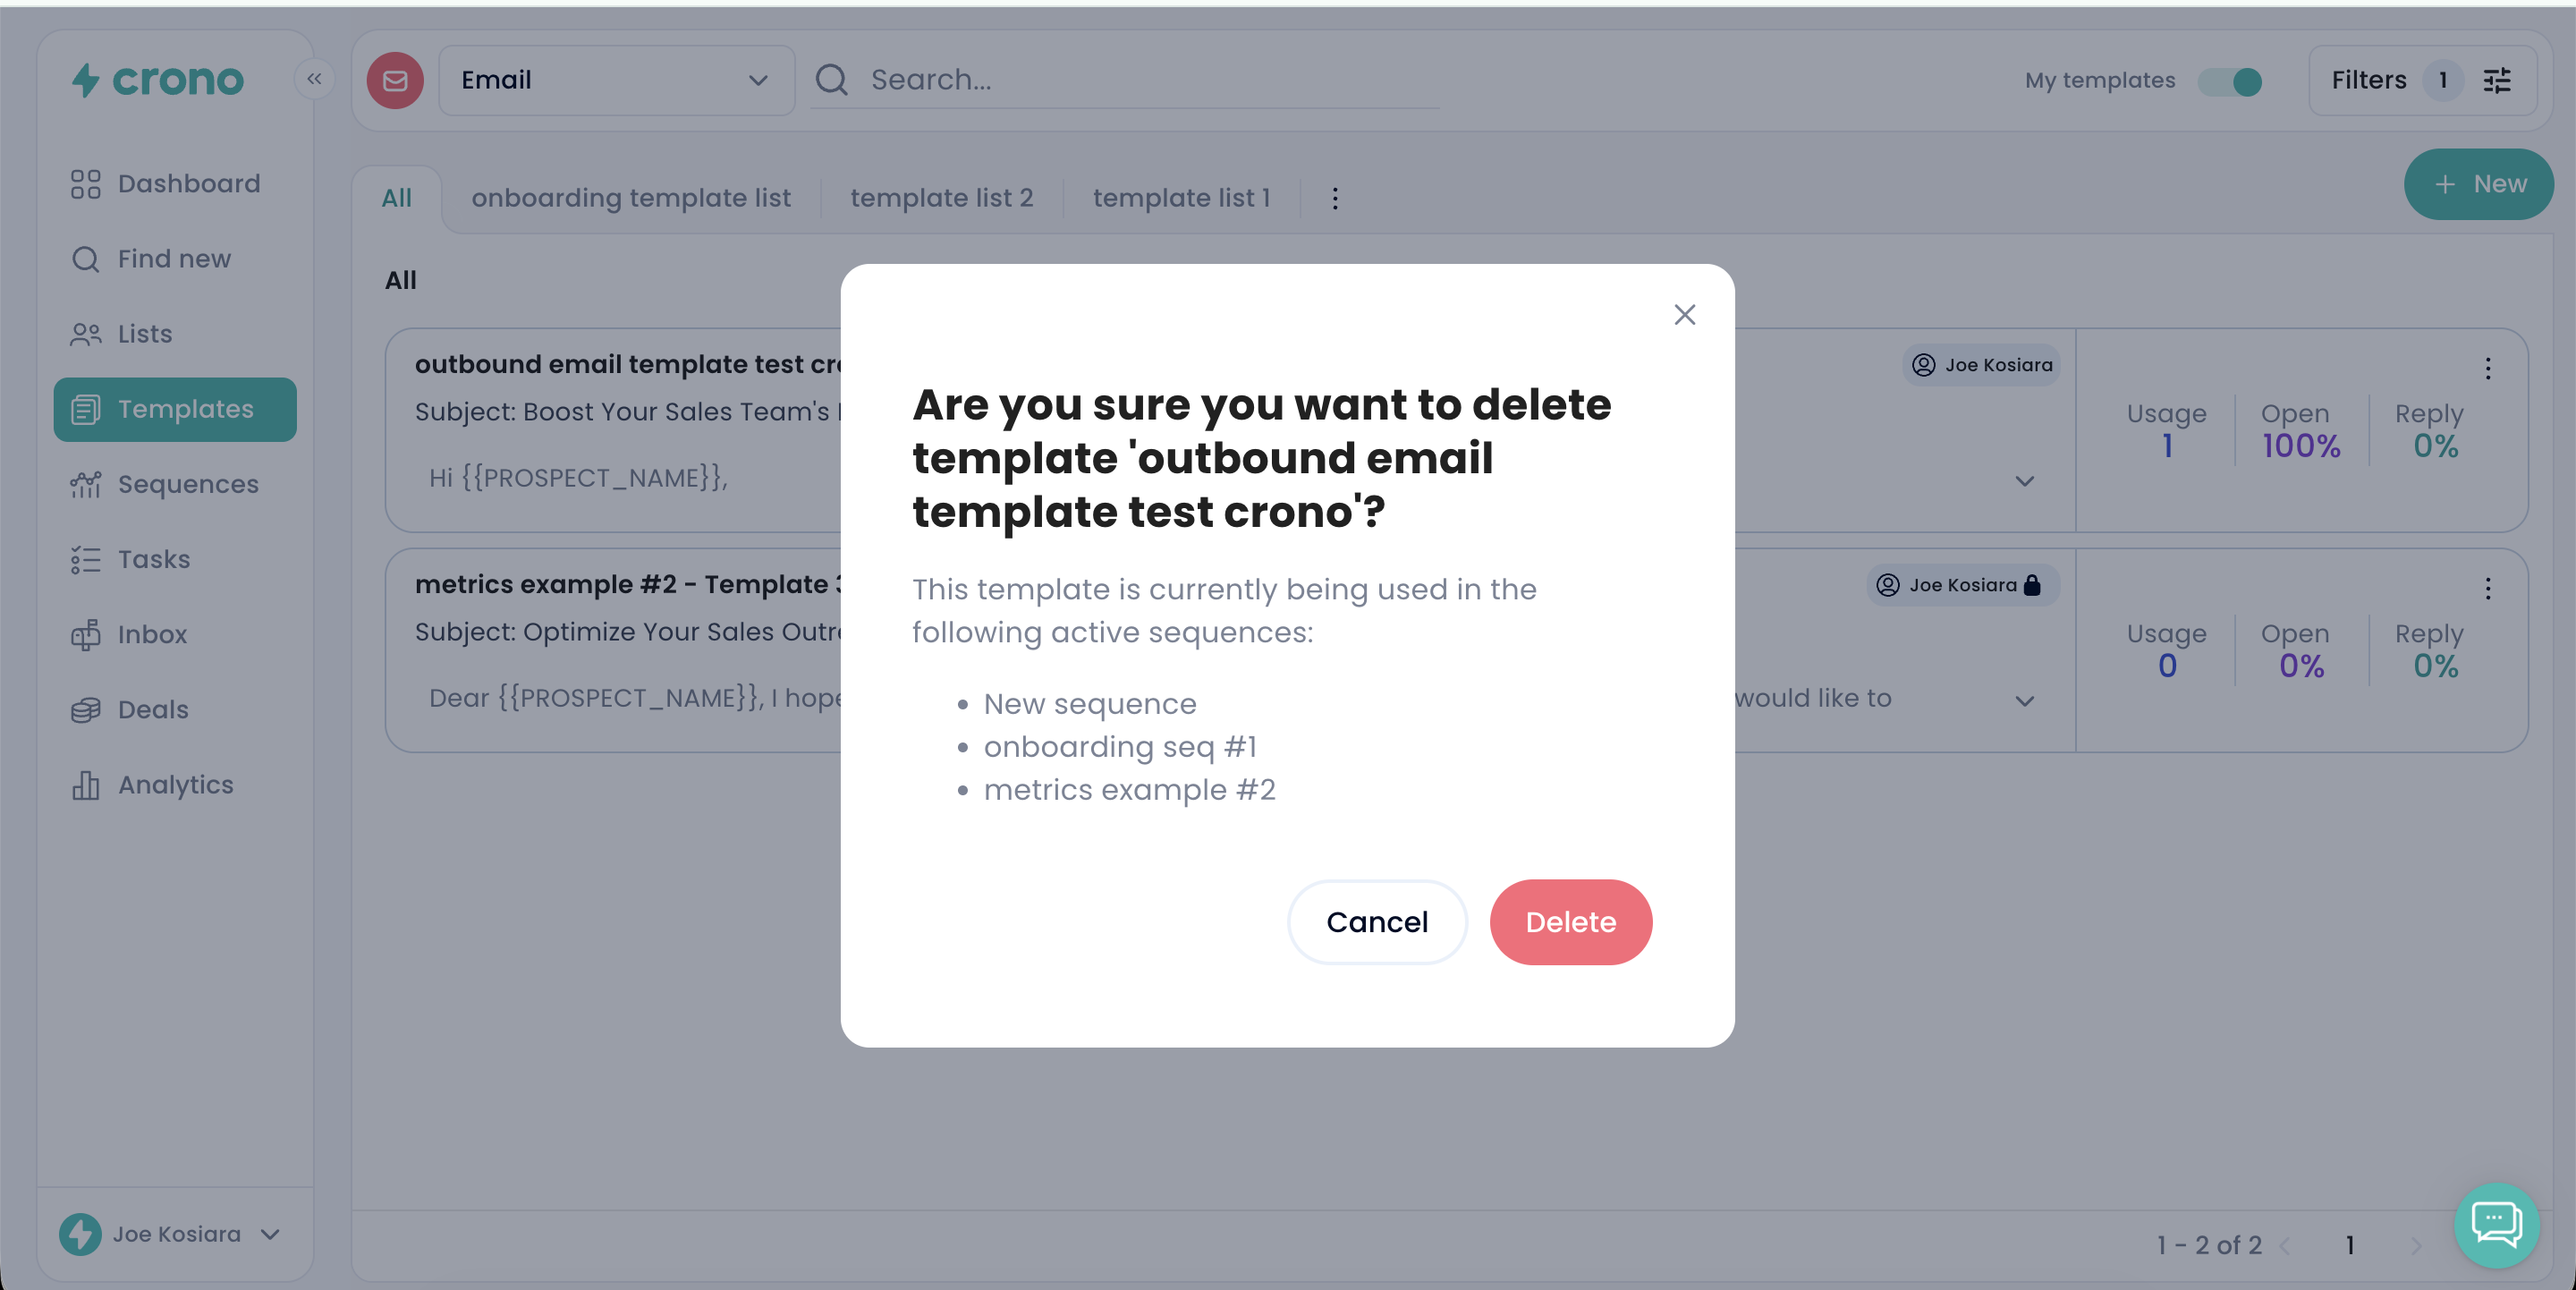Open three-dot menu on metrics example template
The height and width of the screenshot is (1290, 2576).
click(x=2488, y=589)
